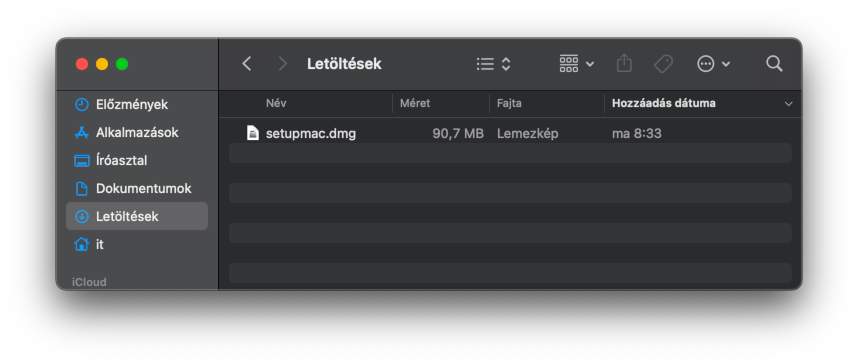858x364 pixels.
Task: Sort by the Fajta column header
Action: coord(509,103)
